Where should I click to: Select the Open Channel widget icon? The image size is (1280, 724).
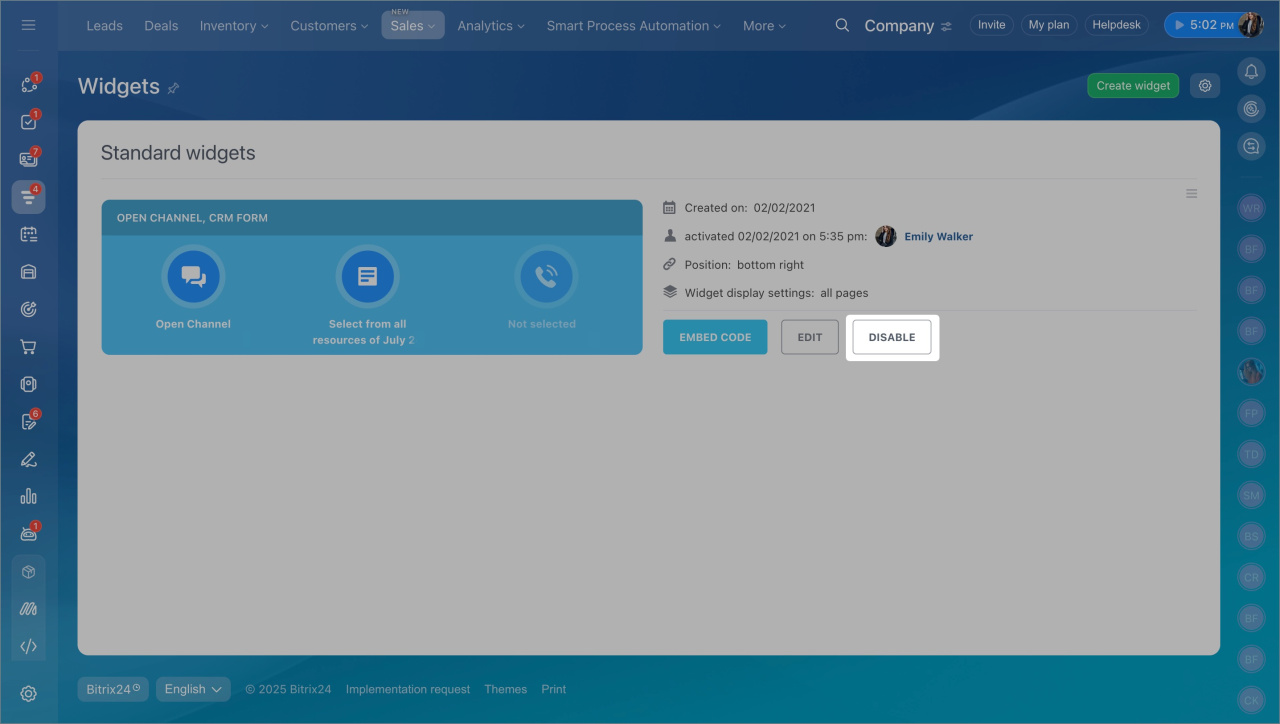(193, 277)
